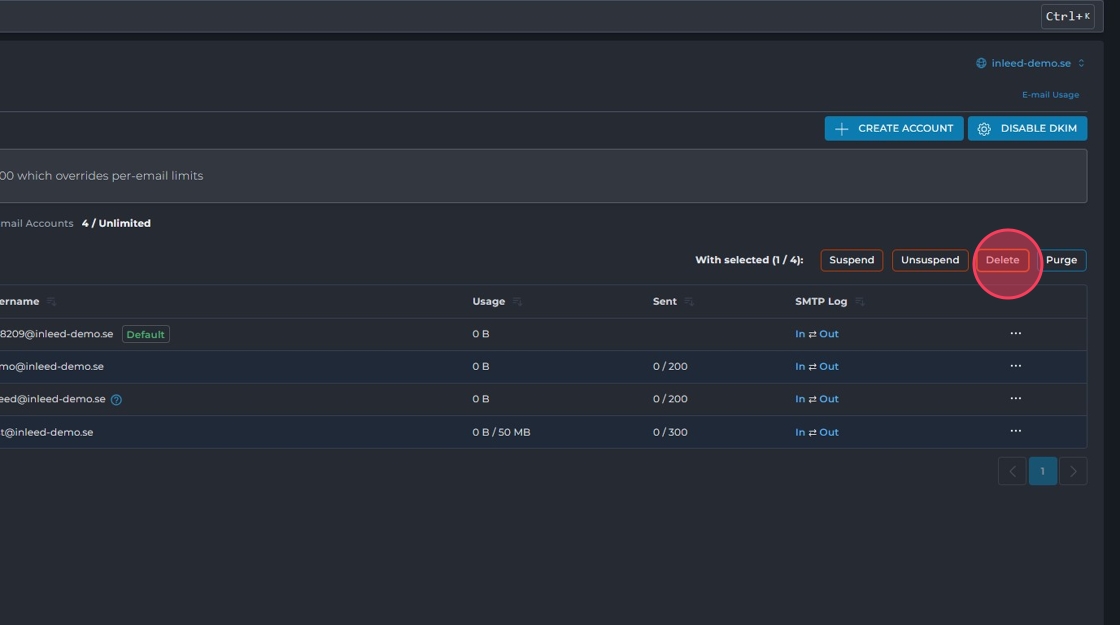The width and height of the screenshot is (1120, 625).
Task: Suspend the selected email account
Action: coord(851,260)
